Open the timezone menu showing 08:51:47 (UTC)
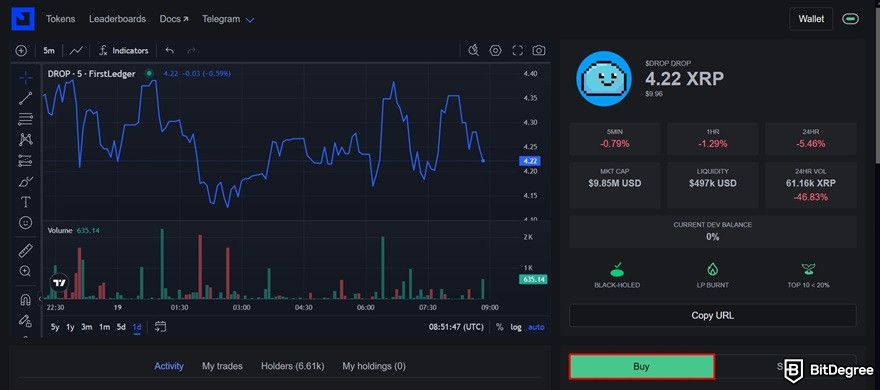 [x=456, y=327]
